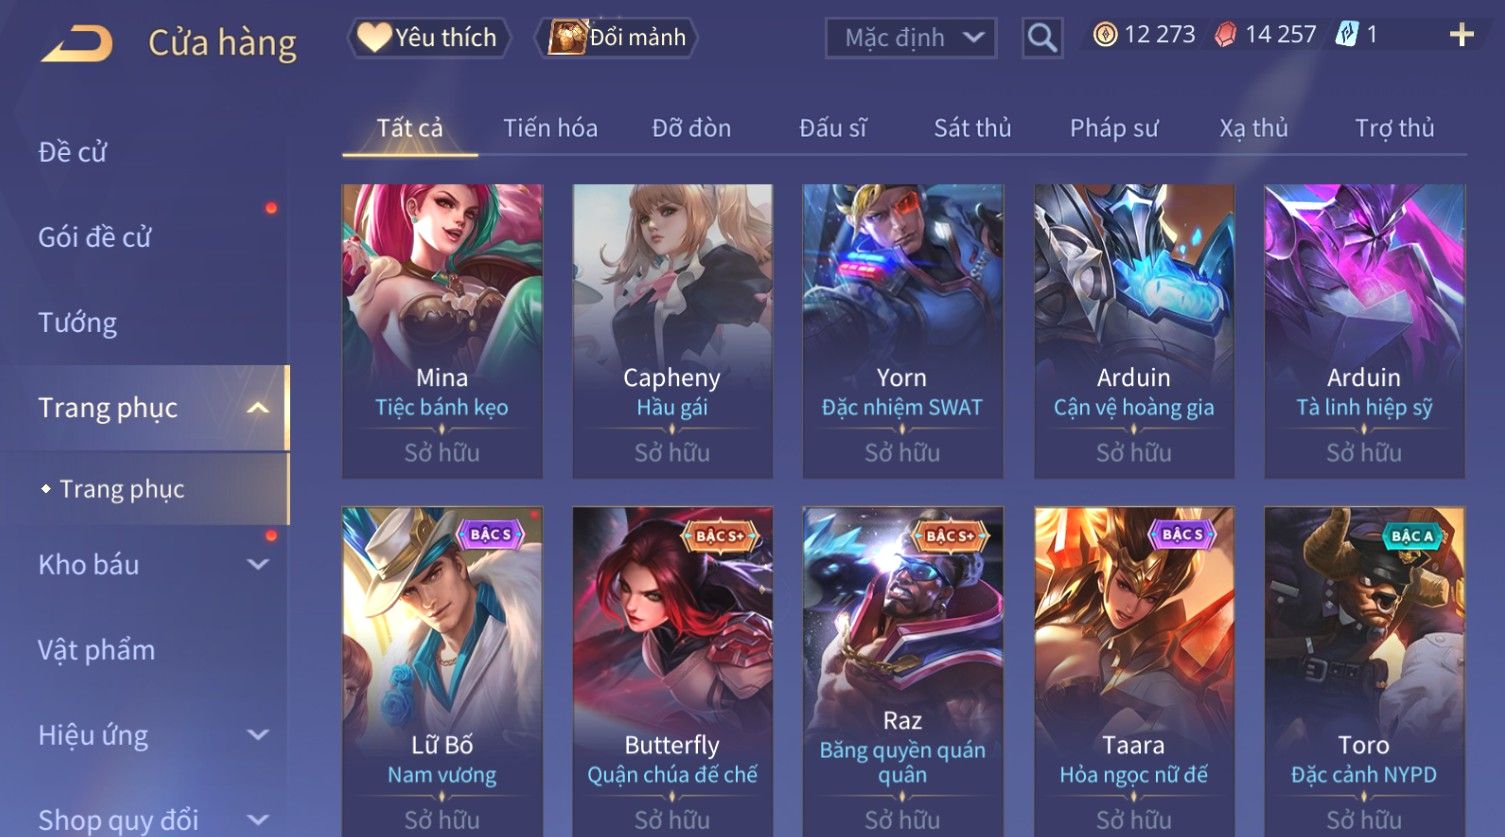Click the gold coin currency icon
The height and width of the screenshot is (837, 1505).
pos(1105,35)
